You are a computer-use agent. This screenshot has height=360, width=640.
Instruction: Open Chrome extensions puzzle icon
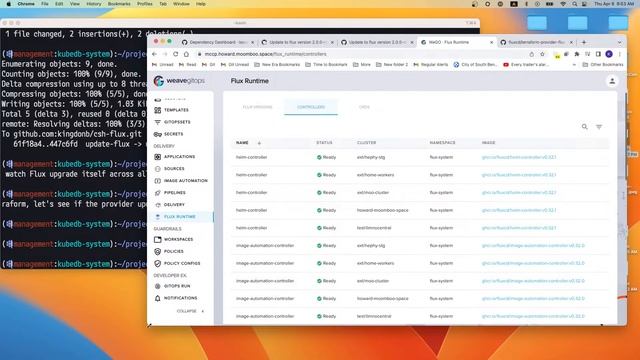(x=577, y=54)
